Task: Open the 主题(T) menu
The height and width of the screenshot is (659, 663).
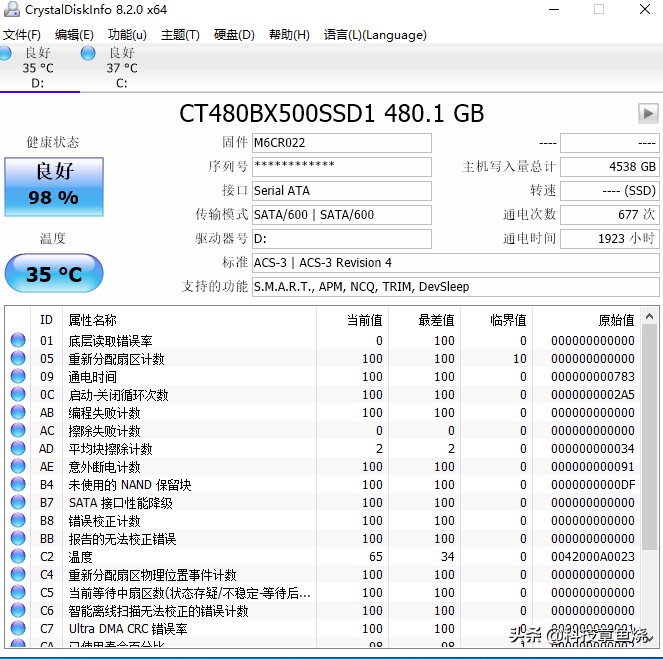Action: point(180,35)
